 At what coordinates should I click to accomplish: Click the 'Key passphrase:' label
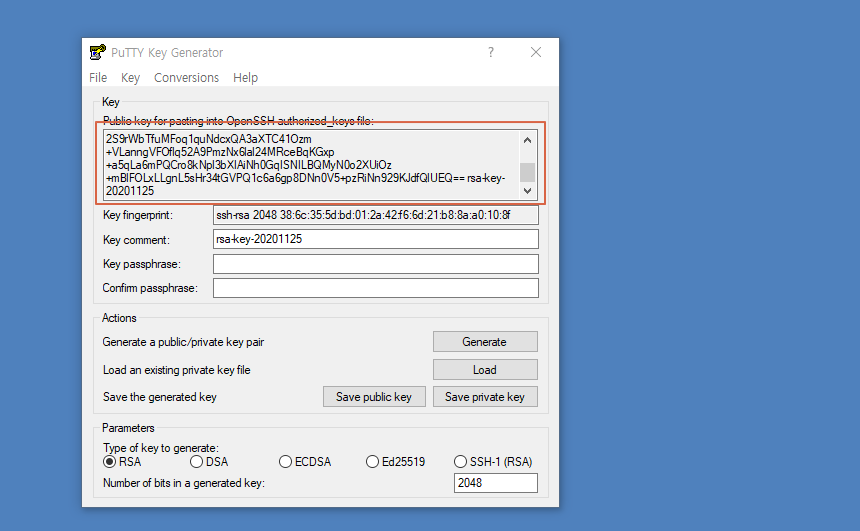(142, 264)
